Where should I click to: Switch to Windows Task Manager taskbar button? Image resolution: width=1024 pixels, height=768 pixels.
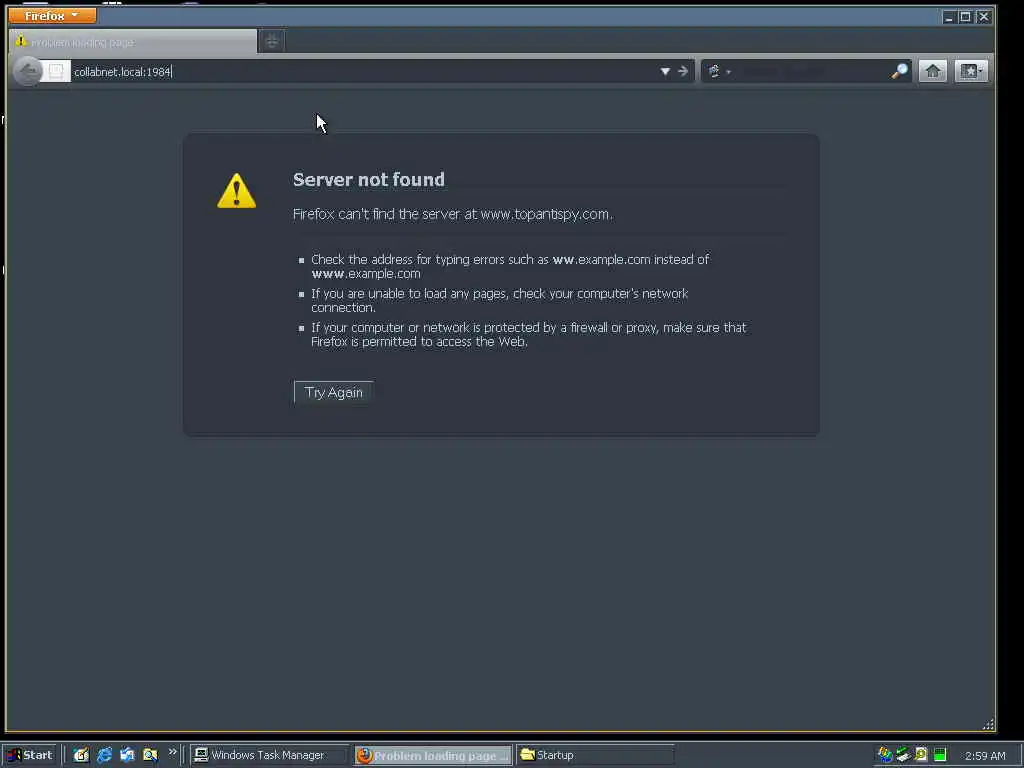(270, 755)
